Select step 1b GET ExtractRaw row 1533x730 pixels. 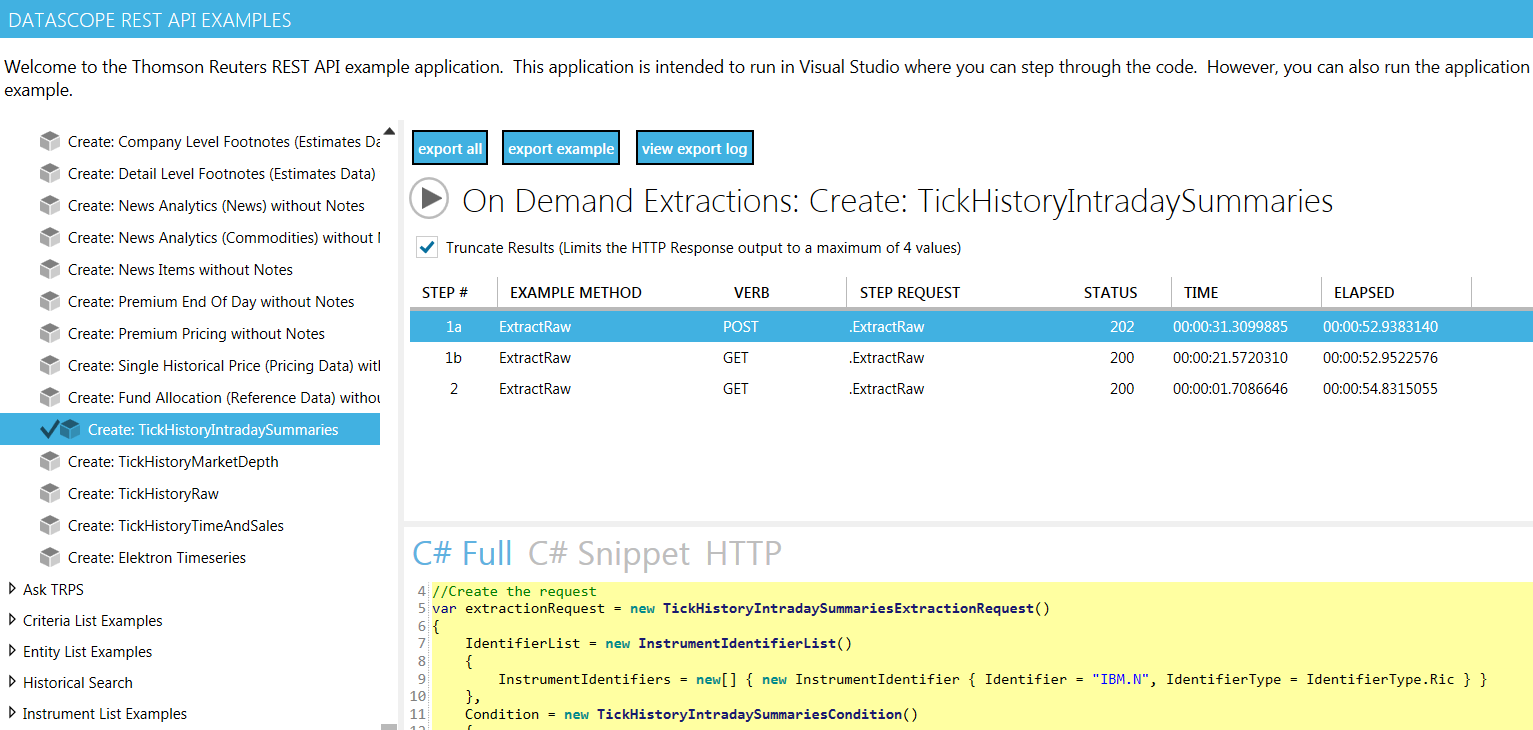[x=971, y=358]
